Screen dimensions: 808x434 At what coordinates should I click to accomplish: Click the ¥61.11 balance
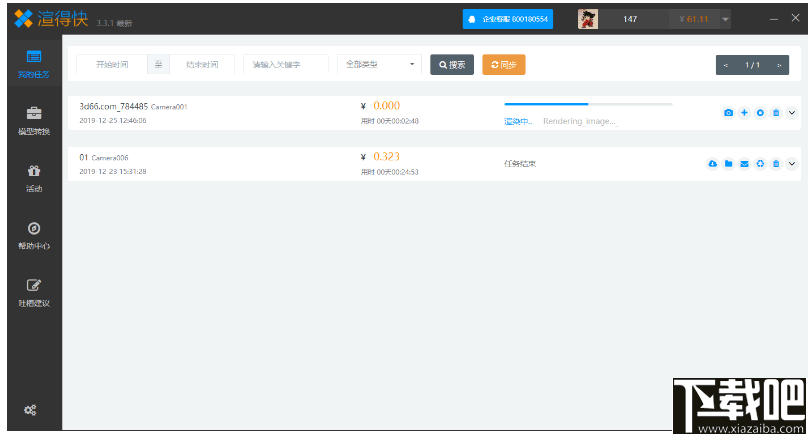[x=694, y=19]
